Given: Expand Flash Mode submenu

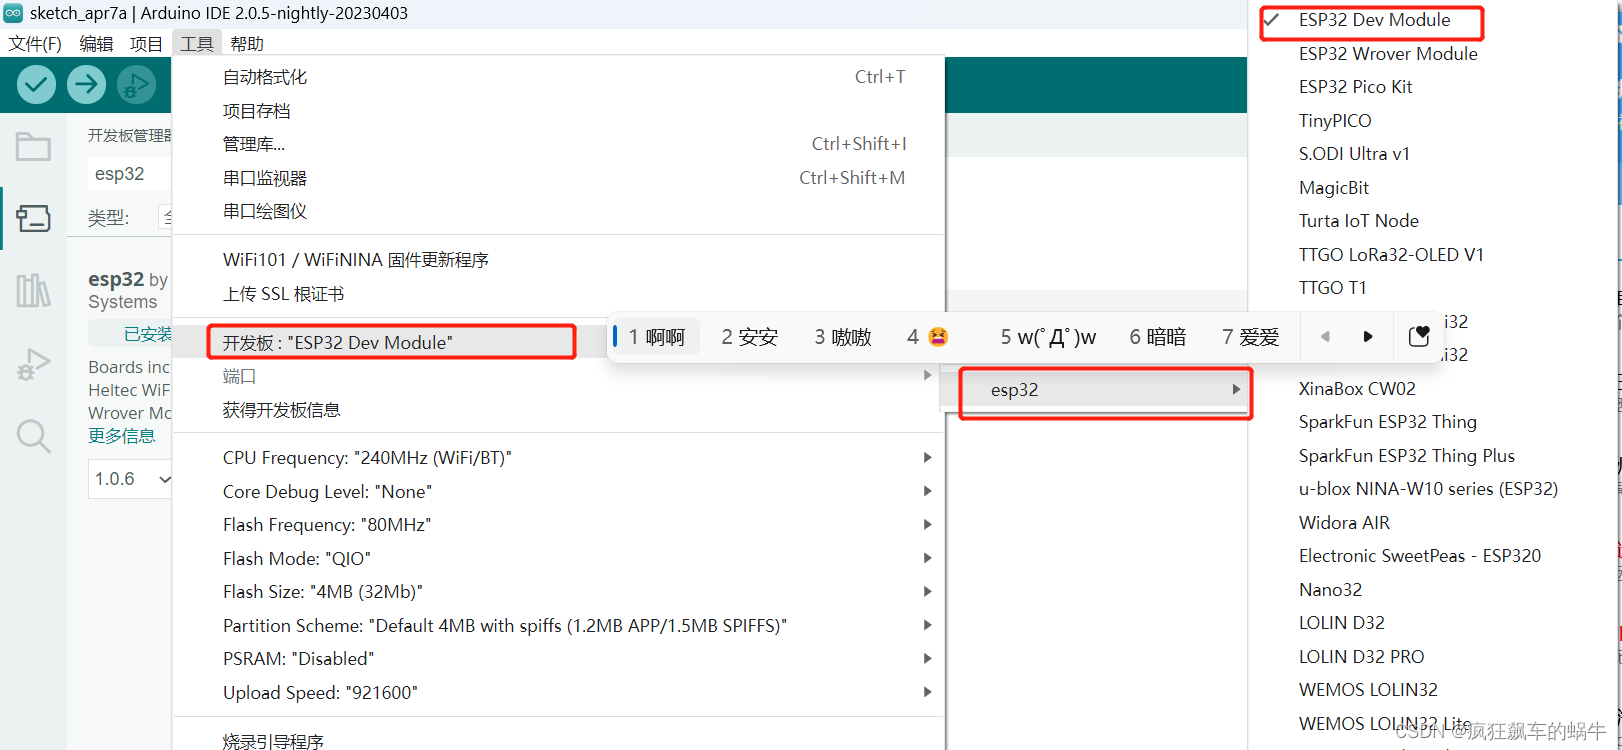Looking at the screenshot, I should (558, 558).
